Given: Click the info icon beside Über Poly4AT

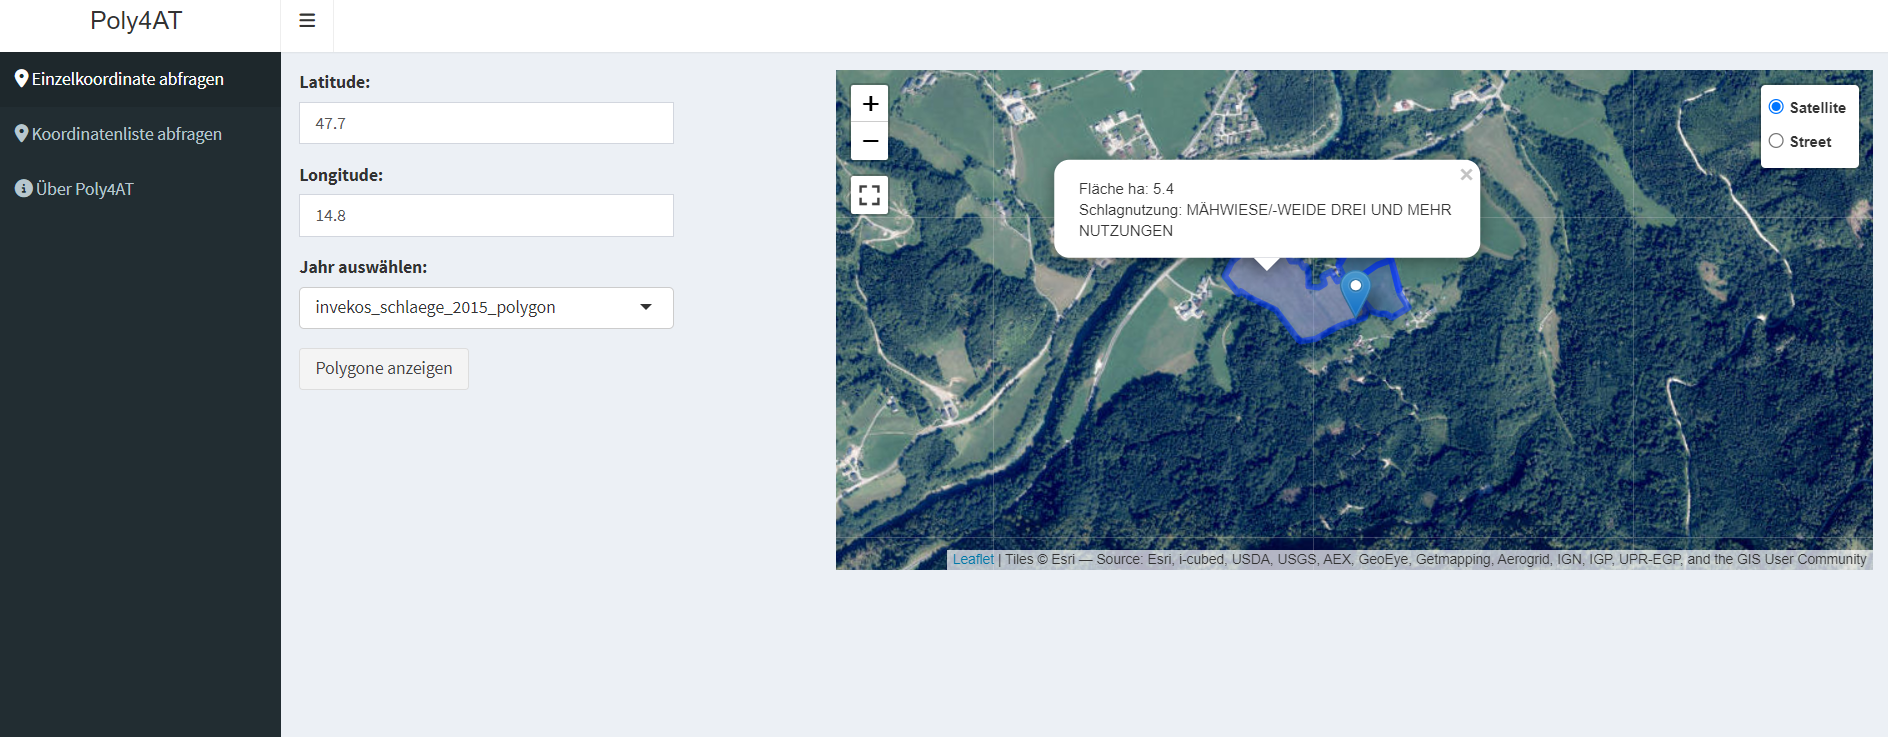Looking at the screenshot, I should pos(23,189).
